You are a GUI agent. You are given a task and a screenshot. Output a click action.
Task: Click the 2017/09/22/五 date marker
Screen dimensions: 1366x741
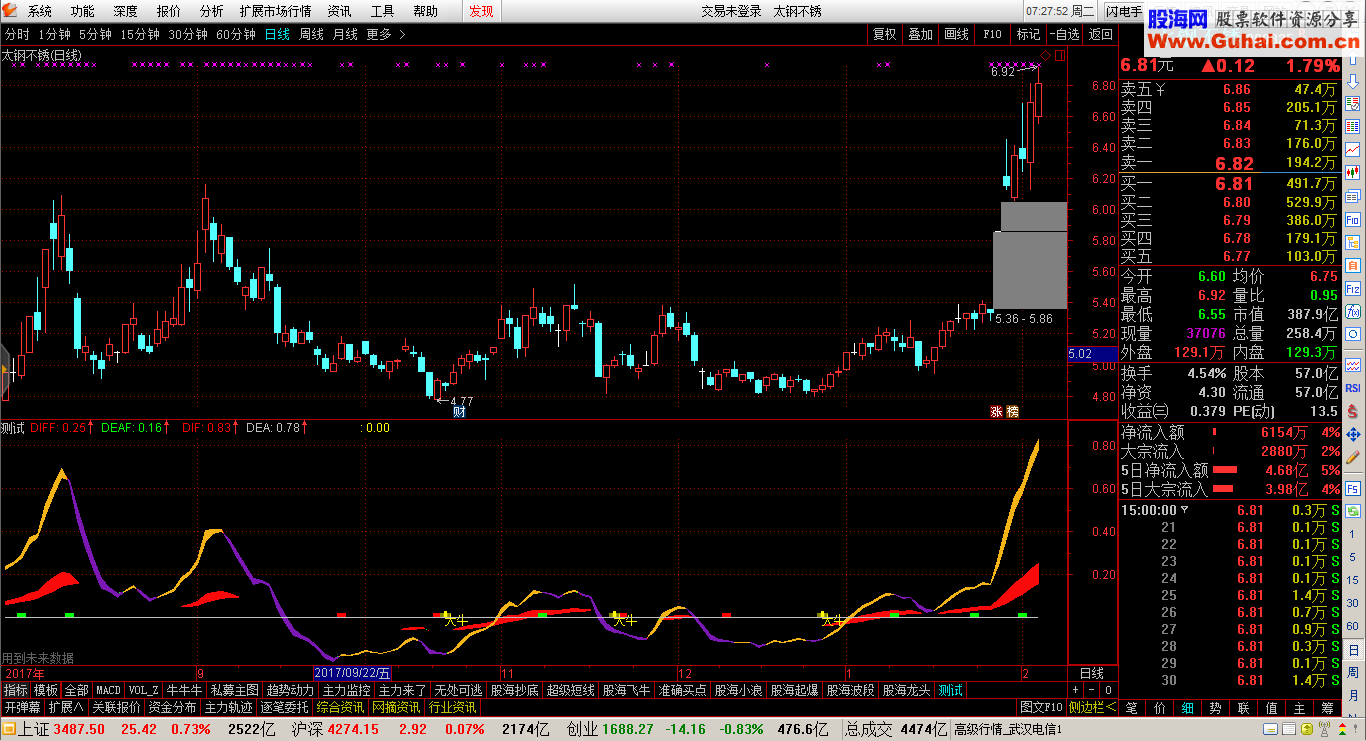(x=354, y=673)
